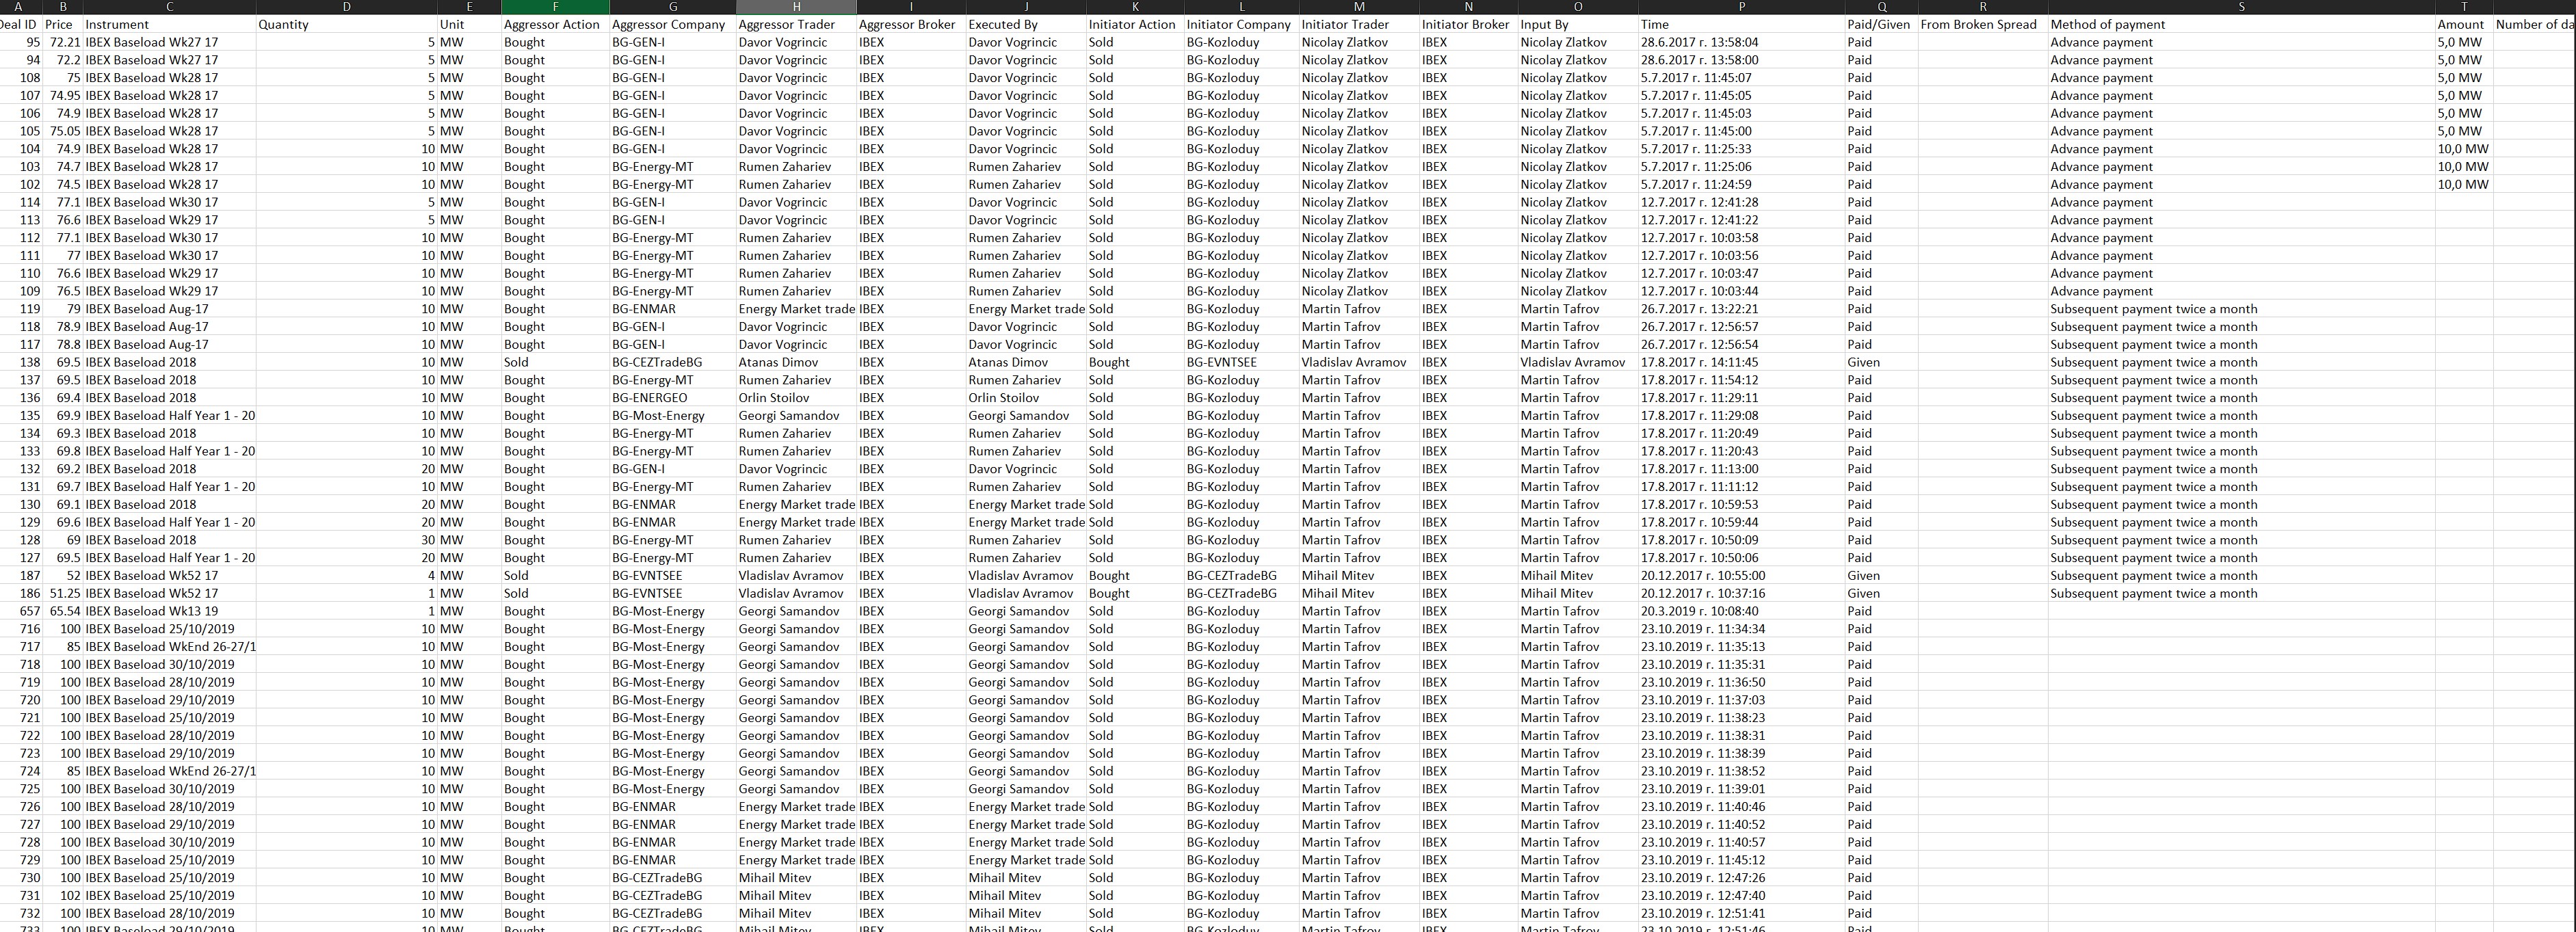Screen dimensions: 2576x932
Task: Click the 'Paid/Given' header cell
Action: [1881, 24]
